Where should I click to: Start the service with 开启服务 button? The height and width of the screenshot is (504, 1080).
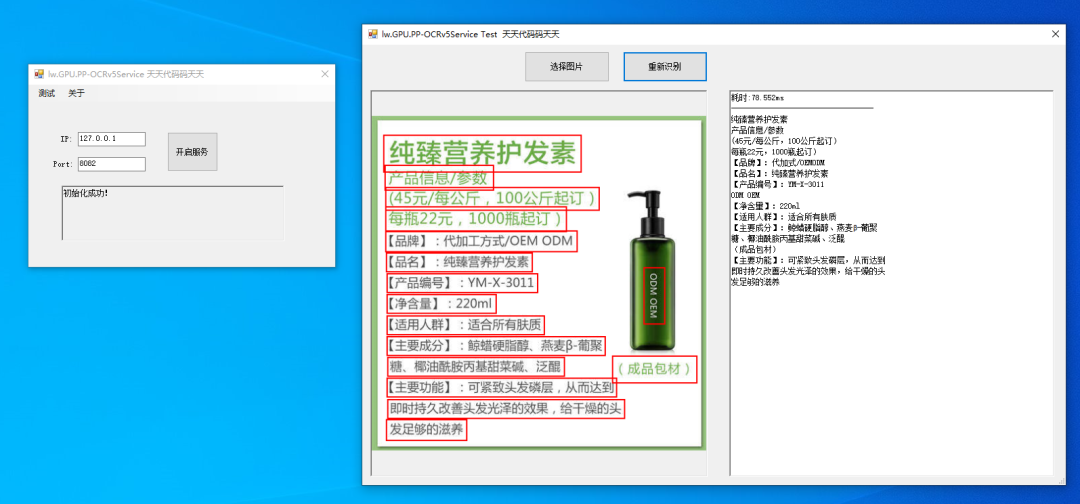(192, 151)
